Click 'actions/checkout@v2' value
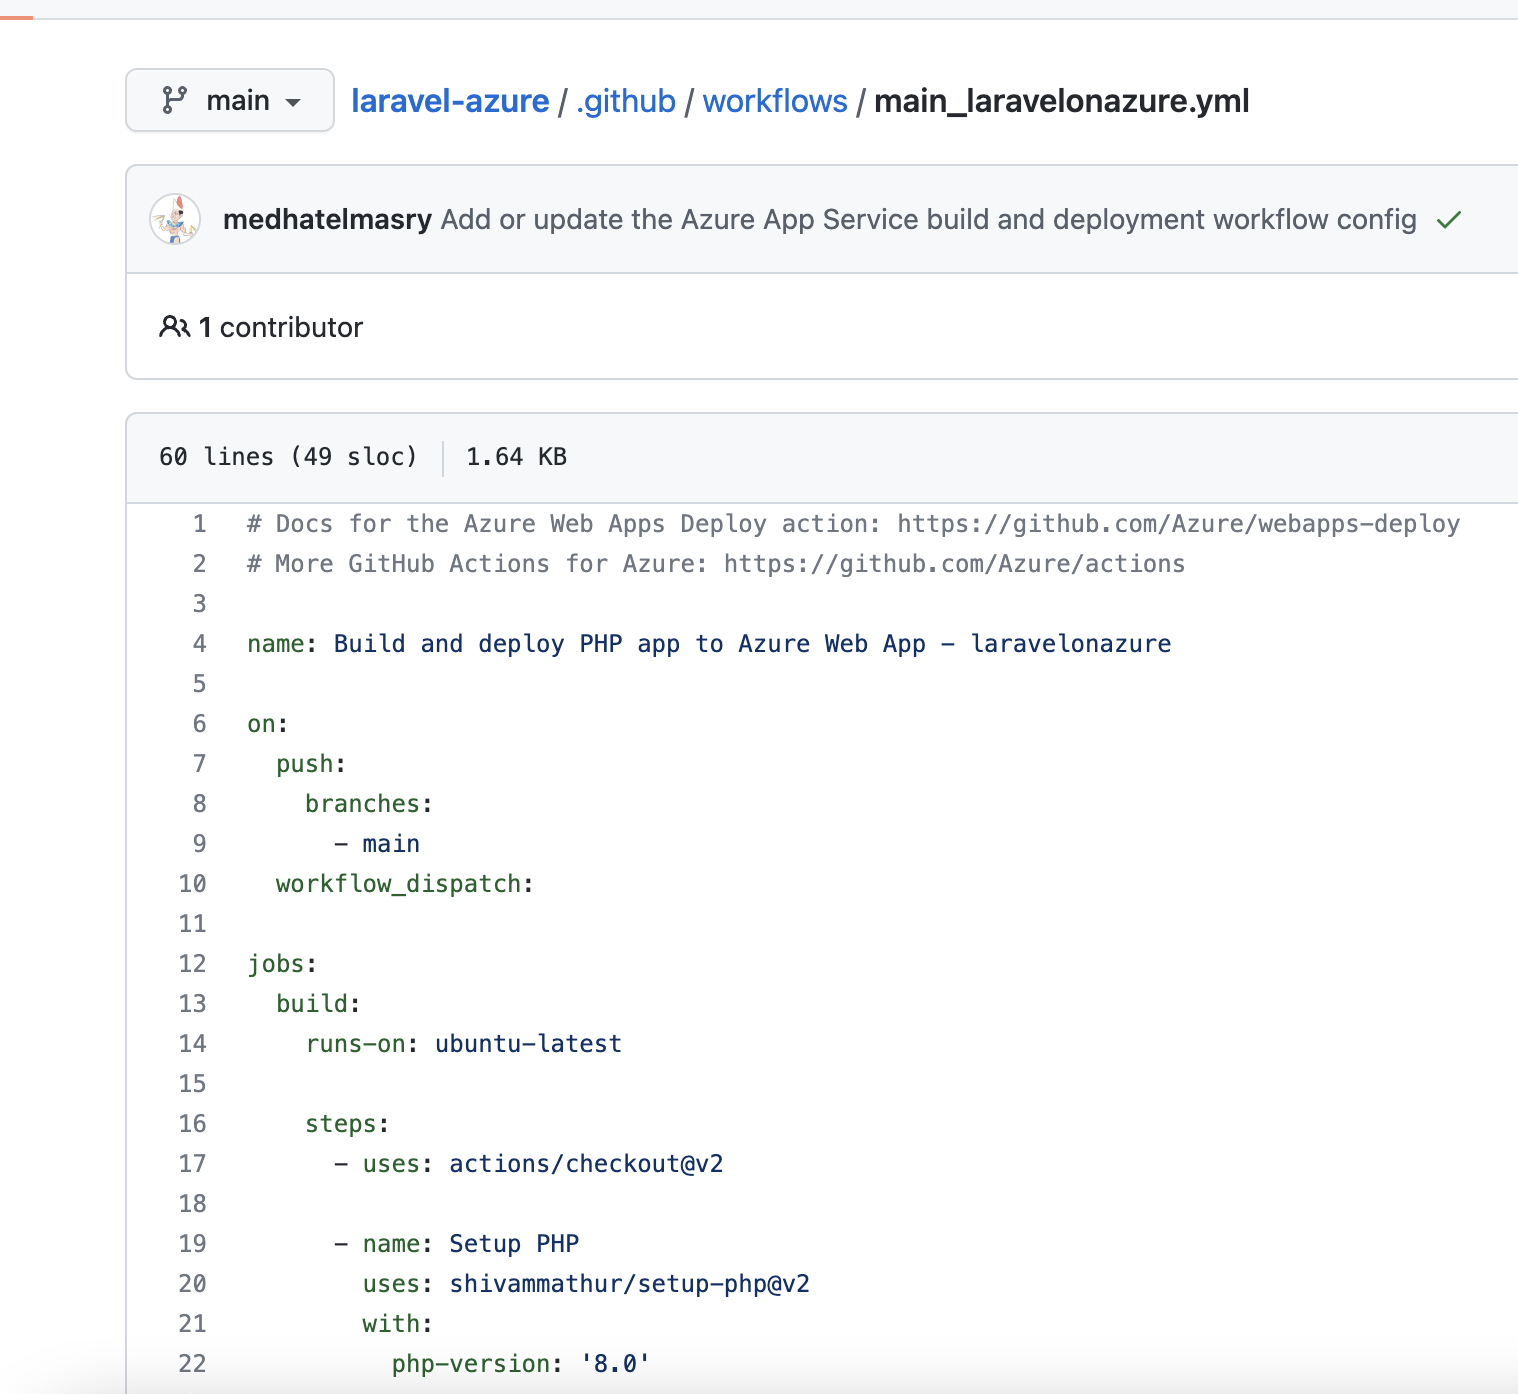 (x=586, y=1164)
